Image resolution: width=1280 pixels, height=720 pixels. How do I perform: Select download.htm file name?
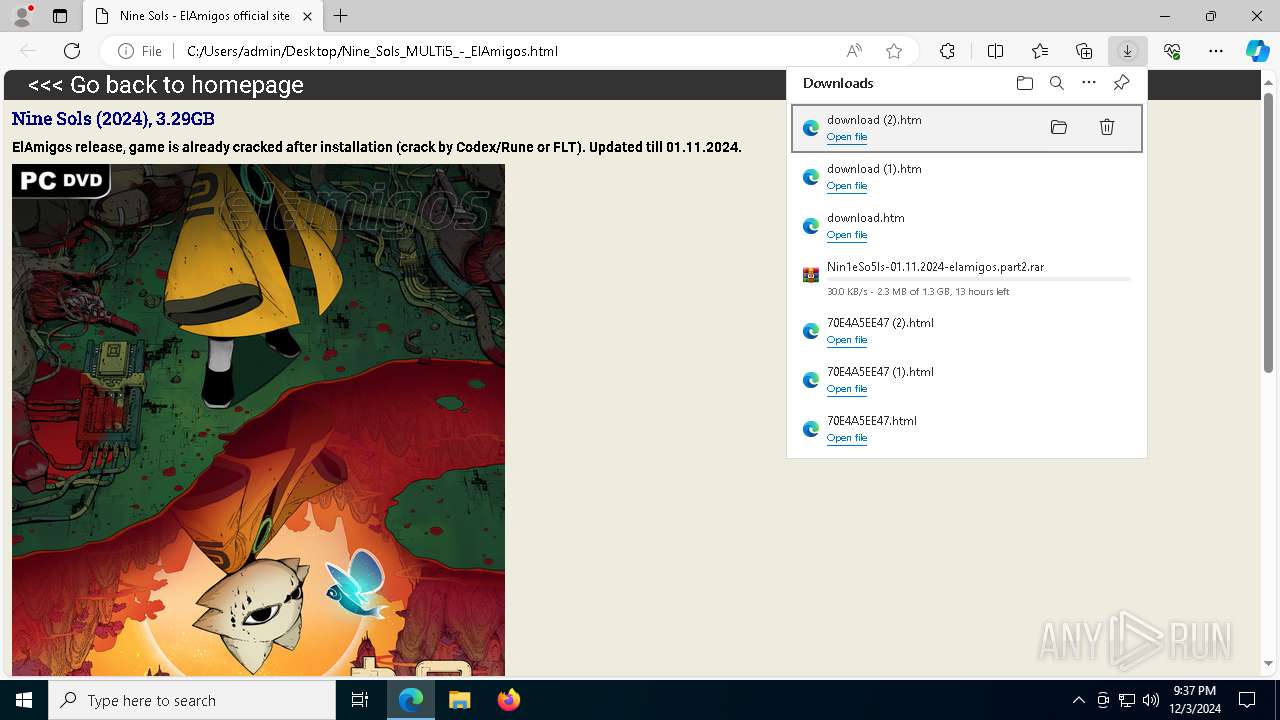click(x=866, y=218)
